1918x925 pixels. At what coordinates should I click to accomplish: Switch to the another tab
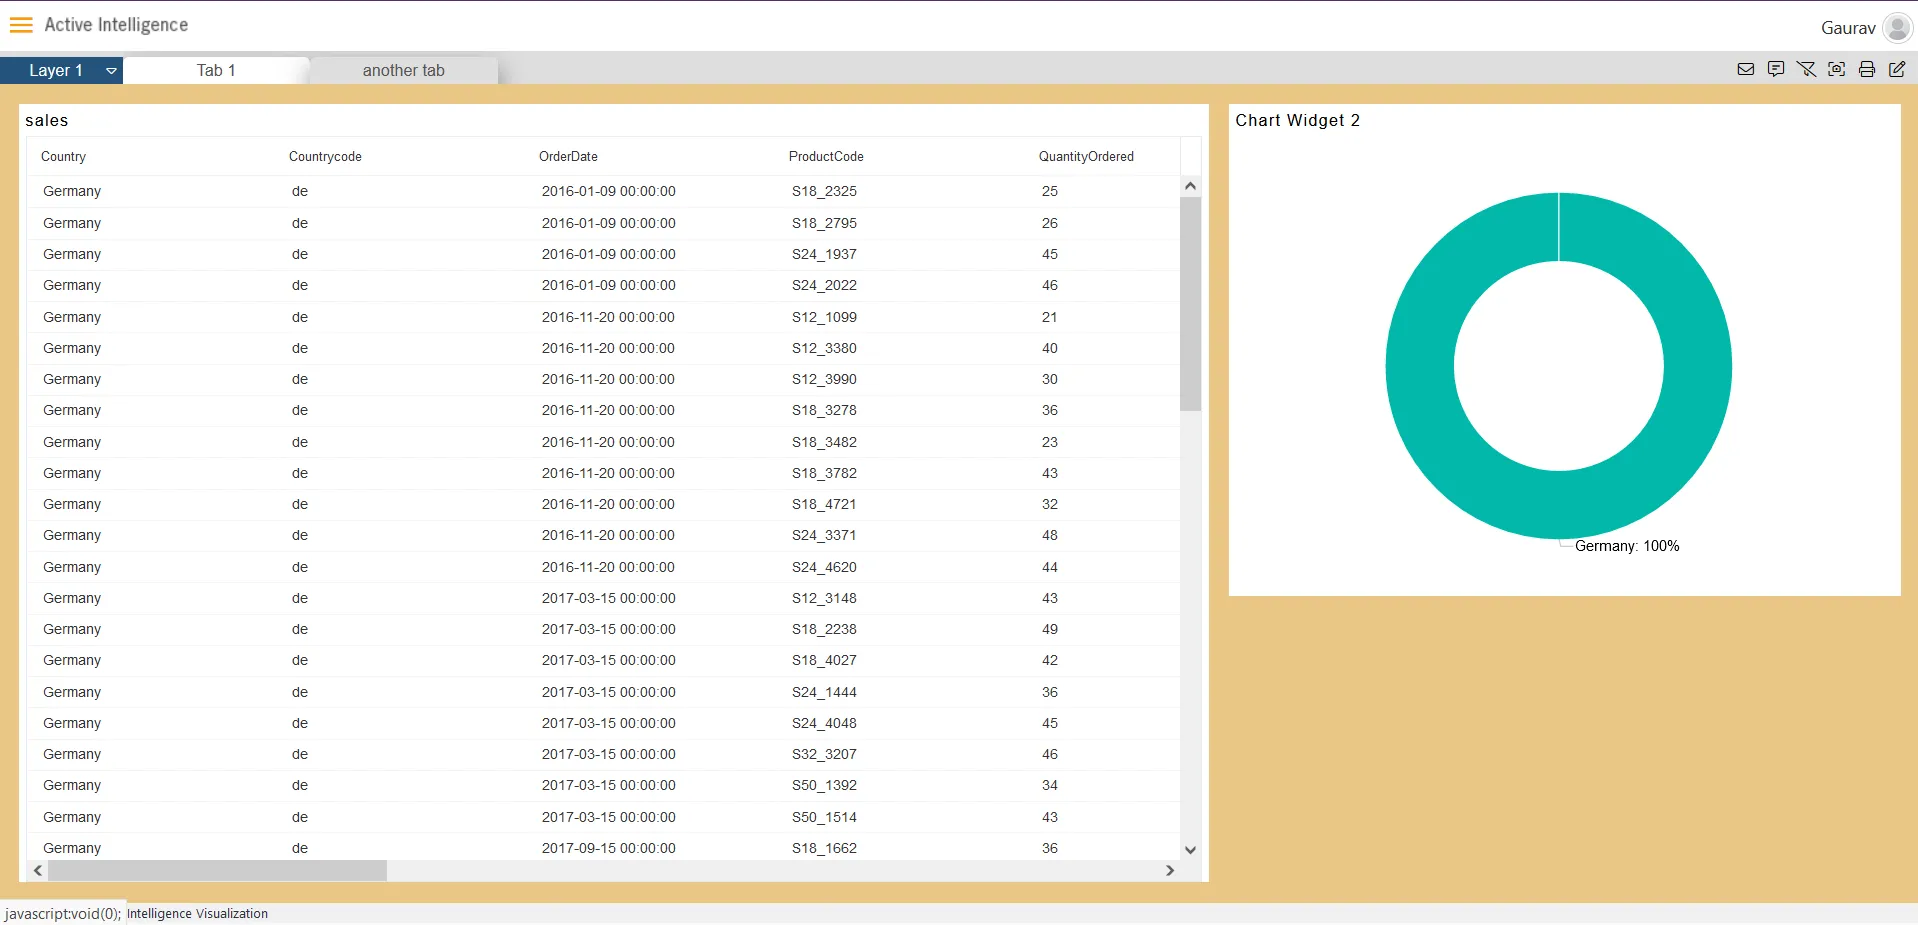coord(403,70)
